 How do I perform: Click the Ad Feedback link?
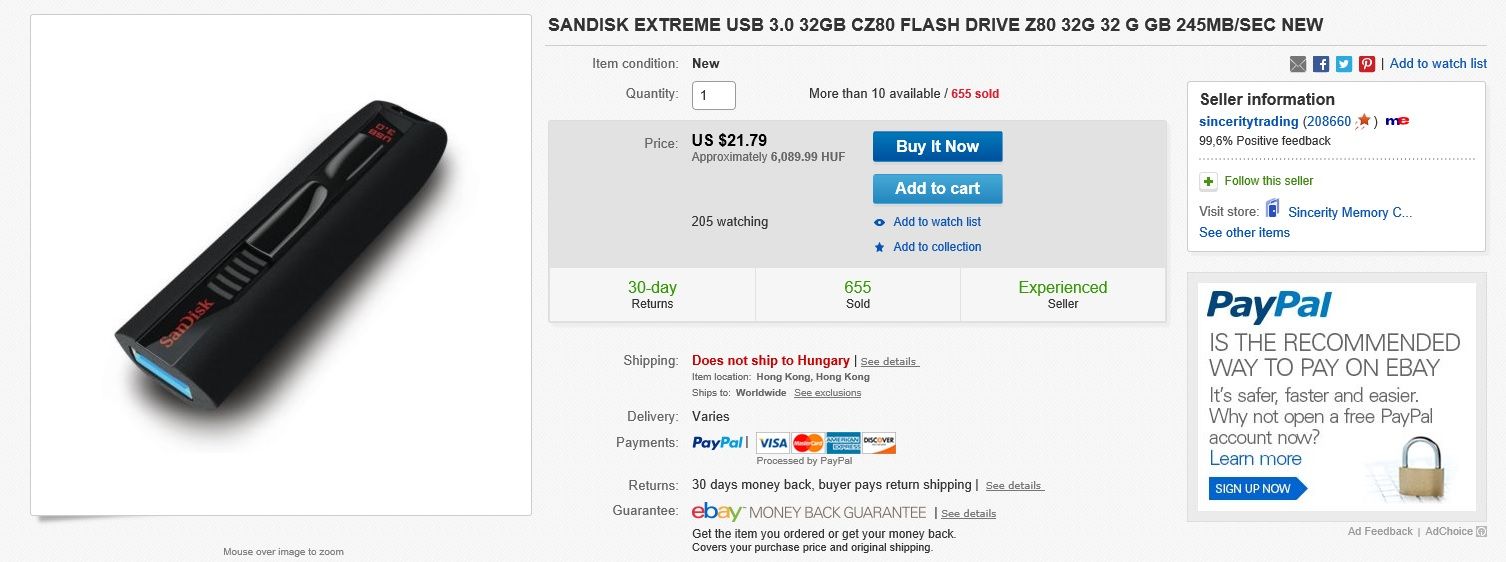1380,531
